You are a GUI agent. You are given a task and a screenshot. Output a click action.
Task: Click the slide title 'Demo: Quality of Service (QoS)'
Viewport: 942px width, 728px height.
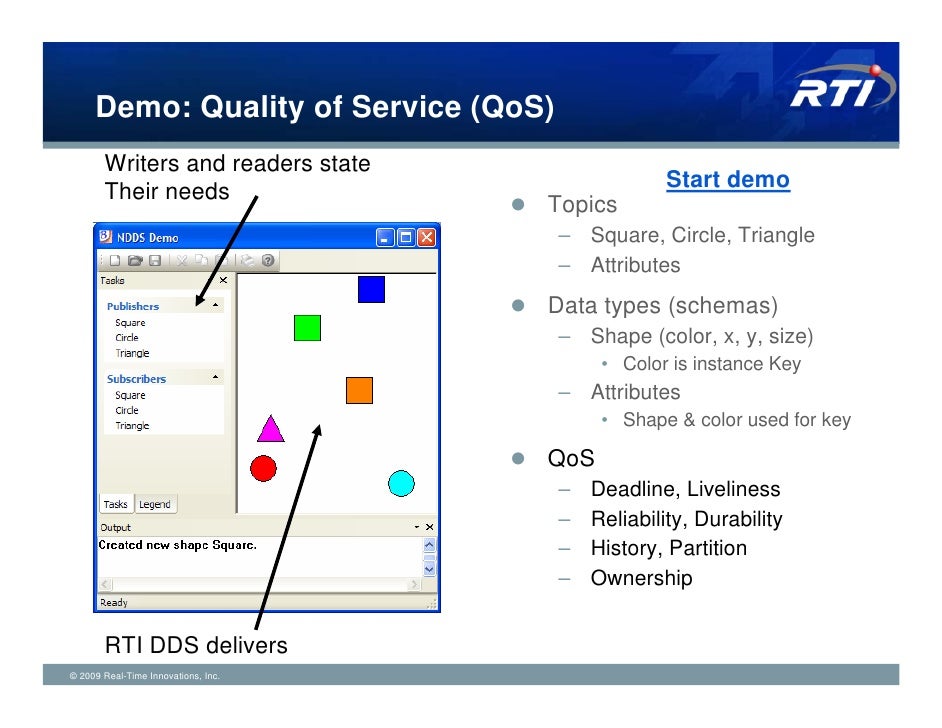pos(325,107)
